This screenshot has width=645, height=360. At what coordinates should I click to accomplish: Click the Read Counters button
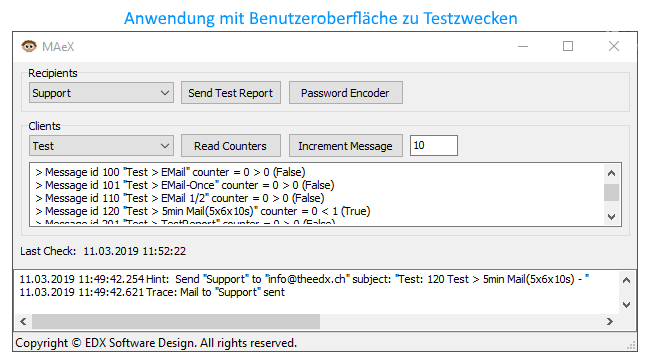click(231, 146)
